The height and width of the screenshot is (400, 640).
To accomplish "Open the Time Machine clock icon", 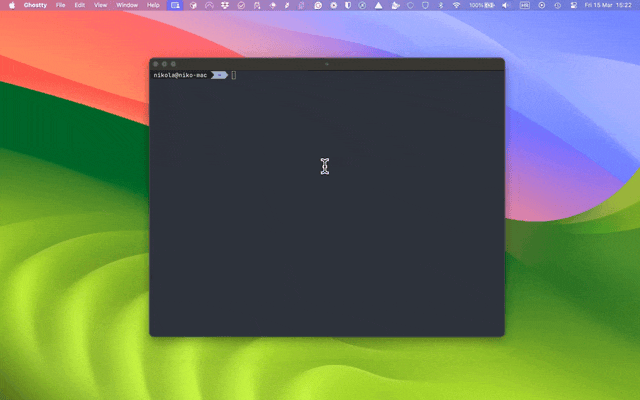I will [558, 5].
